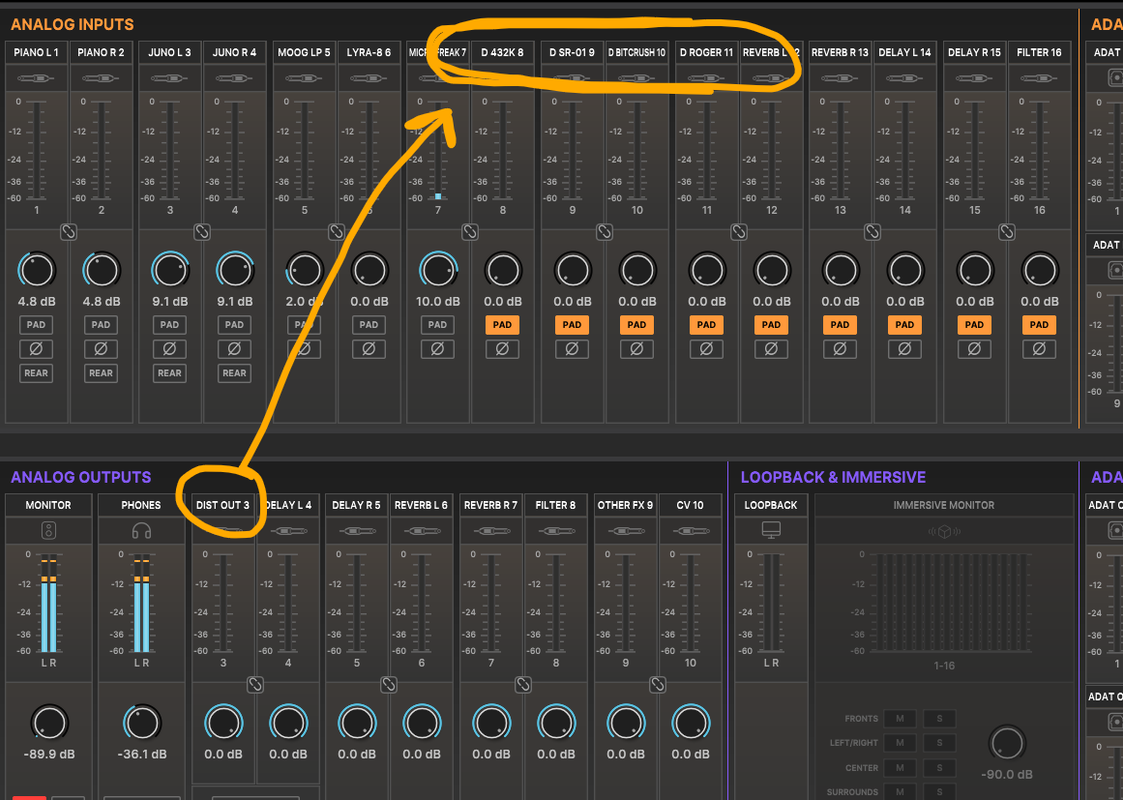Click the computer icon under LOOPBACK
This screenshot has width=1123, height=800.
coord(771,530)
